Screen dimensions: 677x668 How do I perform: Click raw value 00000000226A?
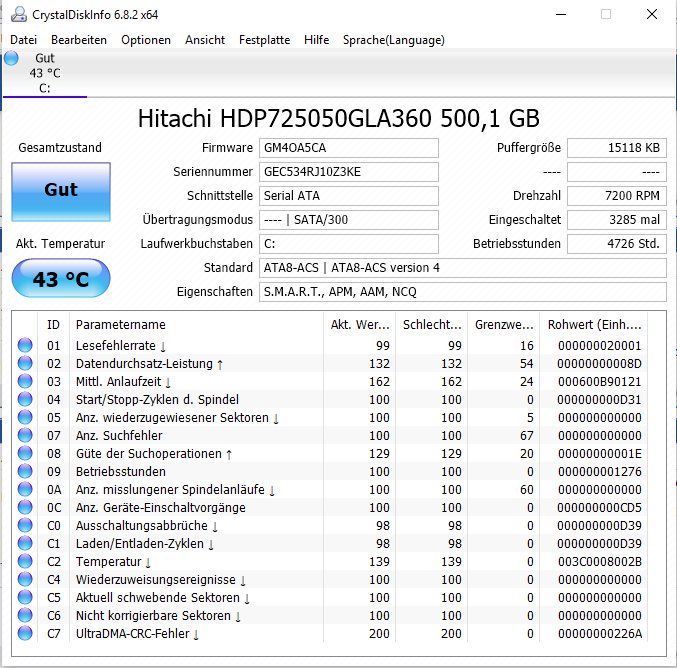[x=600, y=633]
